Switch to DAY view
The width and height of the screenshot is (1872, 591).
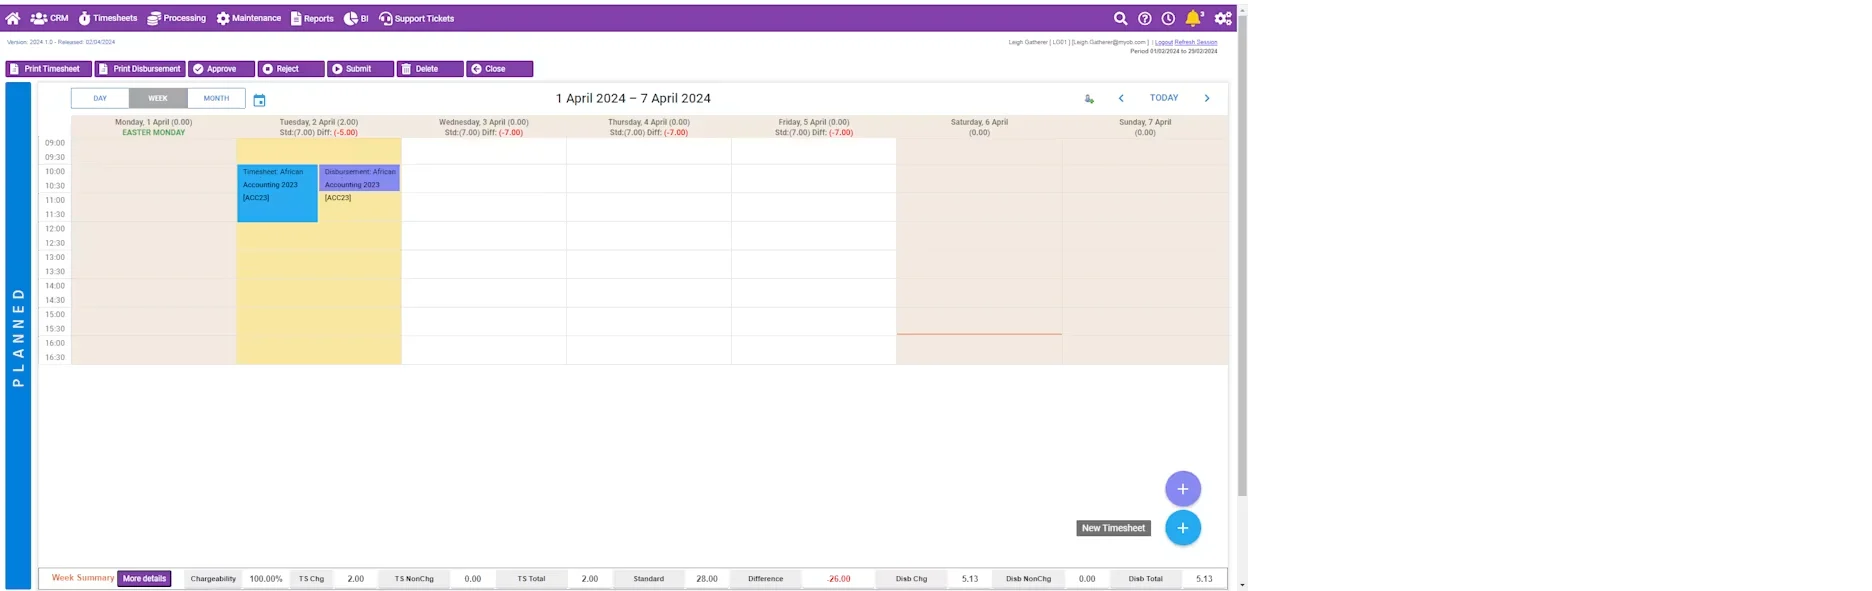pyautogui.click(x=100, y=98)
